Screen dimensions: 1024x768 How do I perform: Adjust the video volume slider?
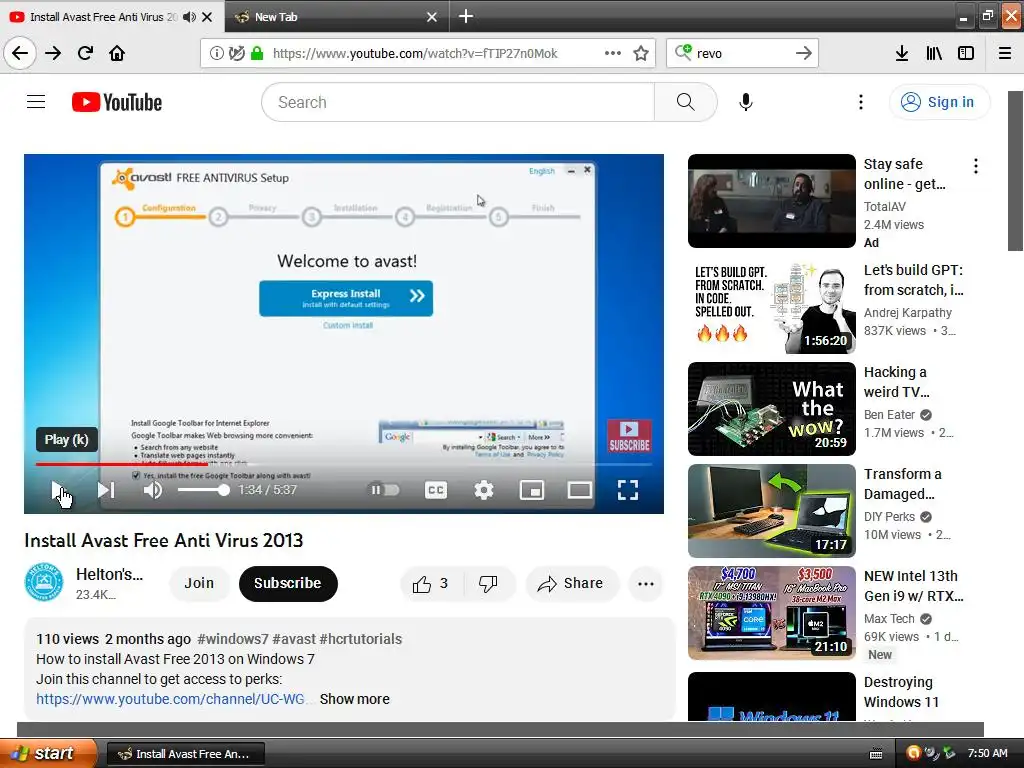(x=203, y=490)
